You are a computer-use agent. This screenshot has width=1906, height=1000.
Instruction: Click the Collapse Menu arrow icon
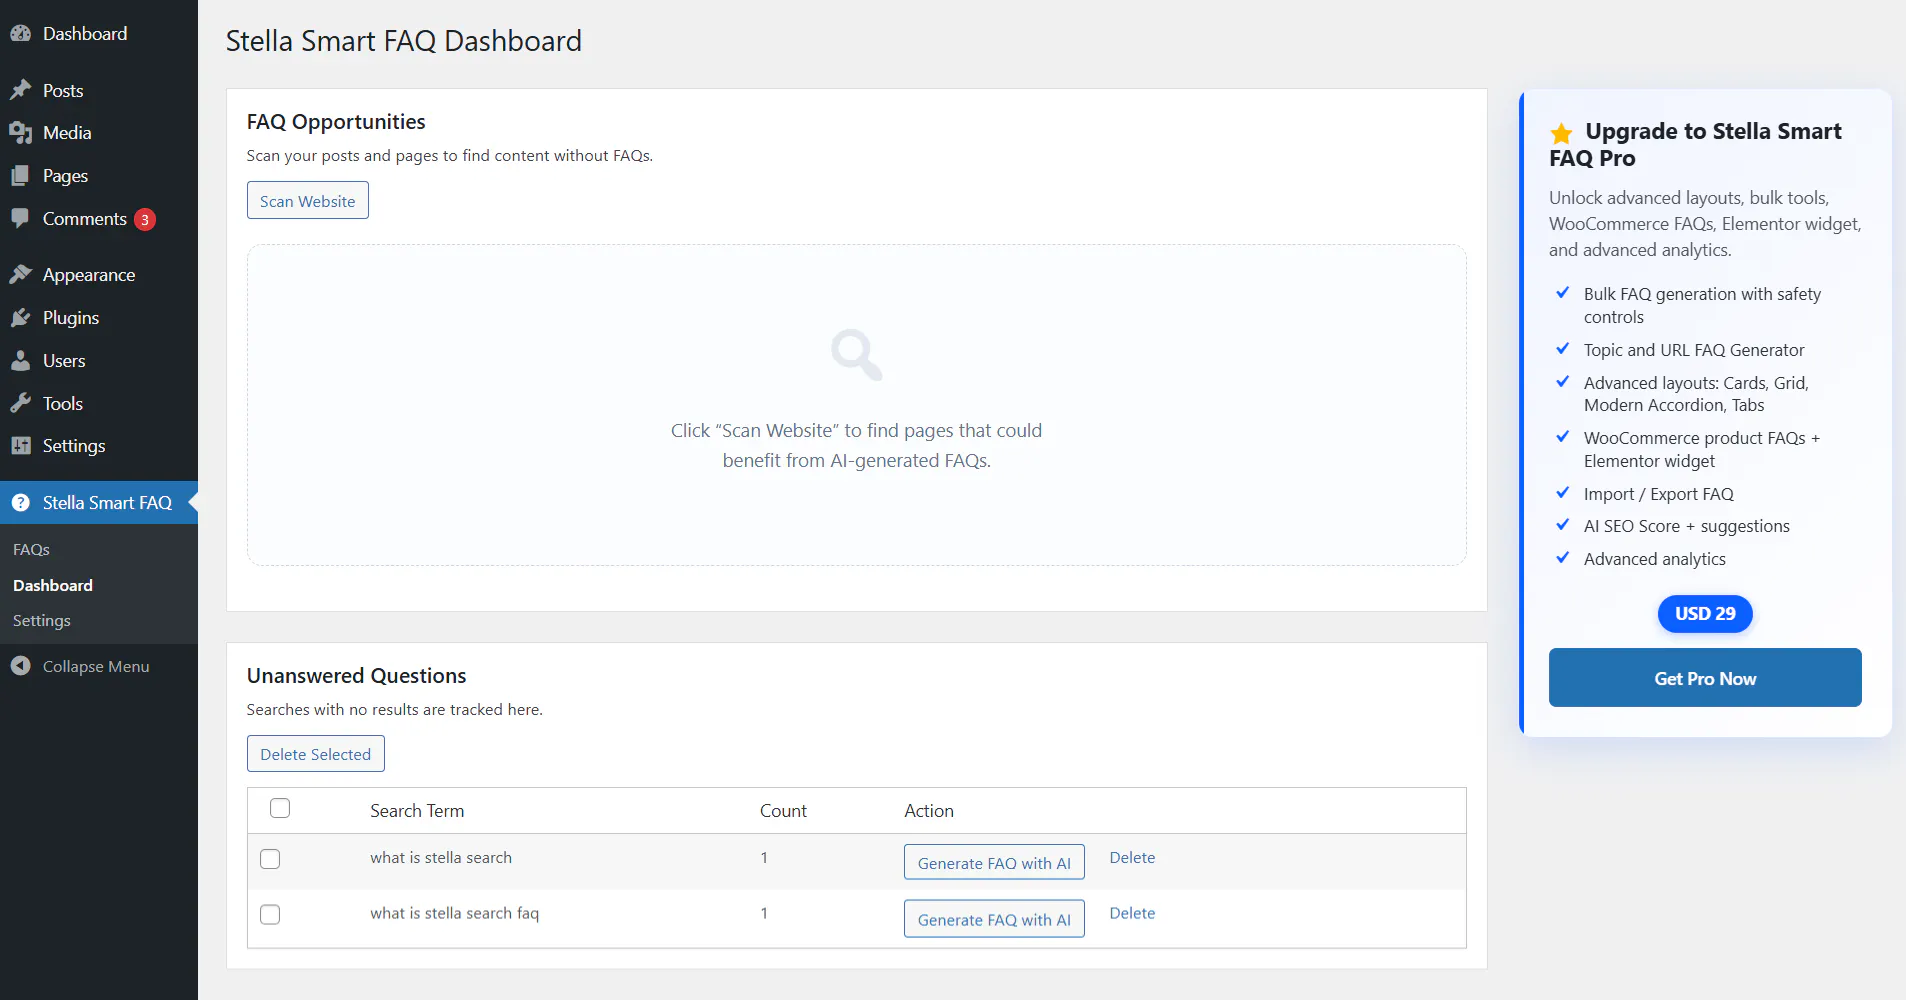pyautogui.click(x=21, y=666)
